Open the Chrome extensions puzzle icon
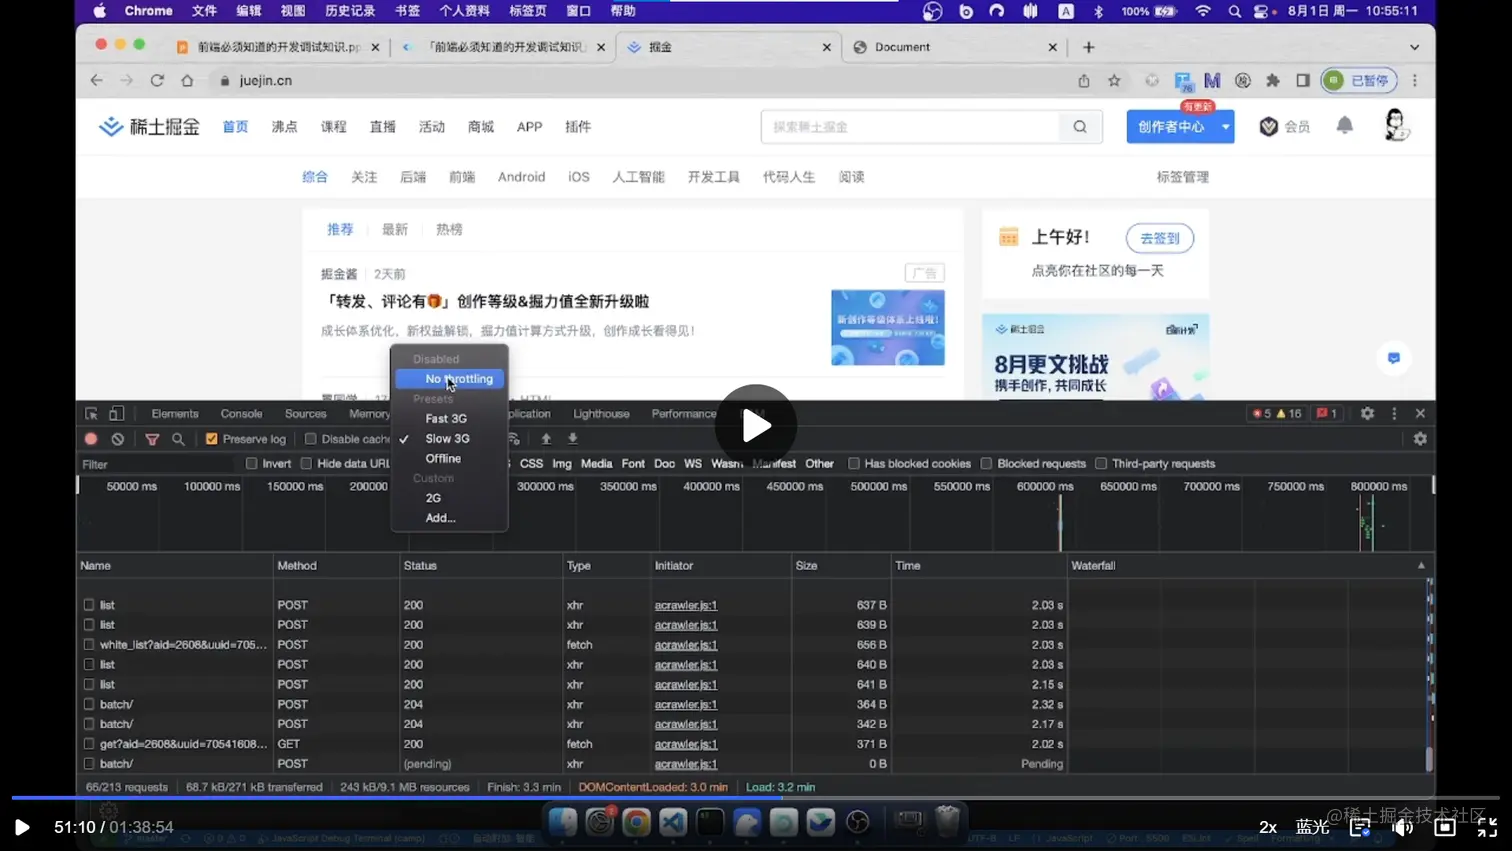The height and width of the screenshot is (851, 1512). 1273,81
